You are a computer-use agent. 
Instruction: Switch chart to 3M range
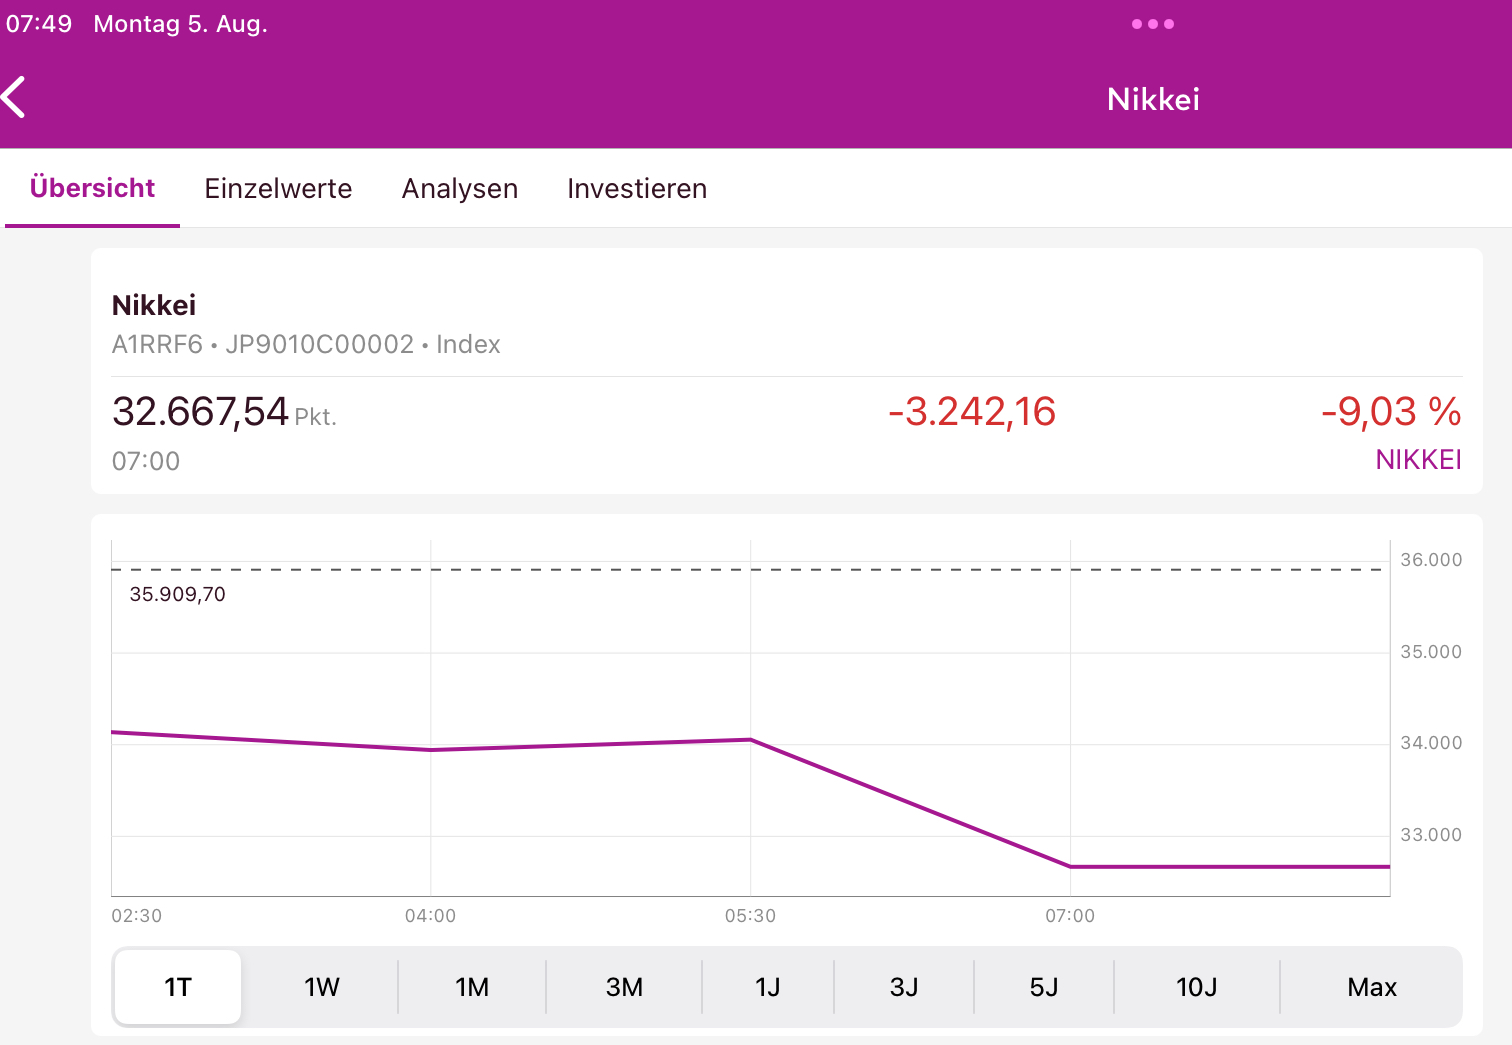click(x=624, y=987)
